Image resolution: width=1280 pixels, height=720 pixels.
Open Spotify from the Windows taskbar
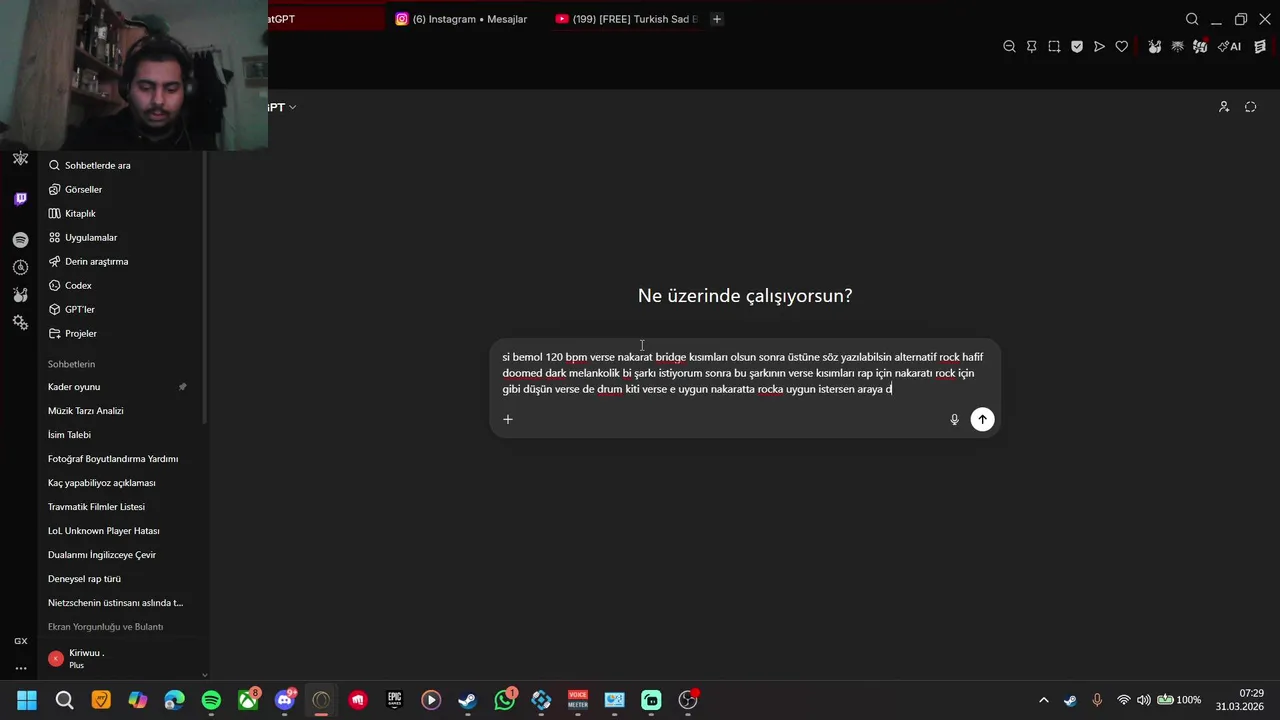(211, 700)
